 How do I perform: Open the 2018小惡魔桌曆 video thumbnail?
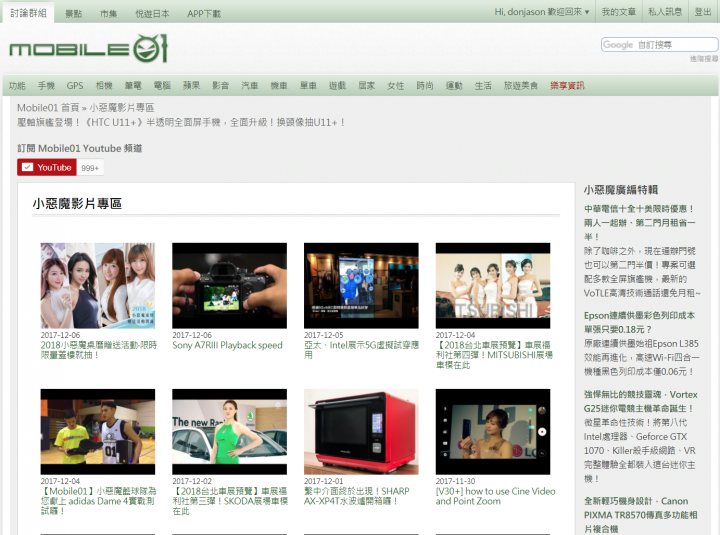(x=98, y=286)
